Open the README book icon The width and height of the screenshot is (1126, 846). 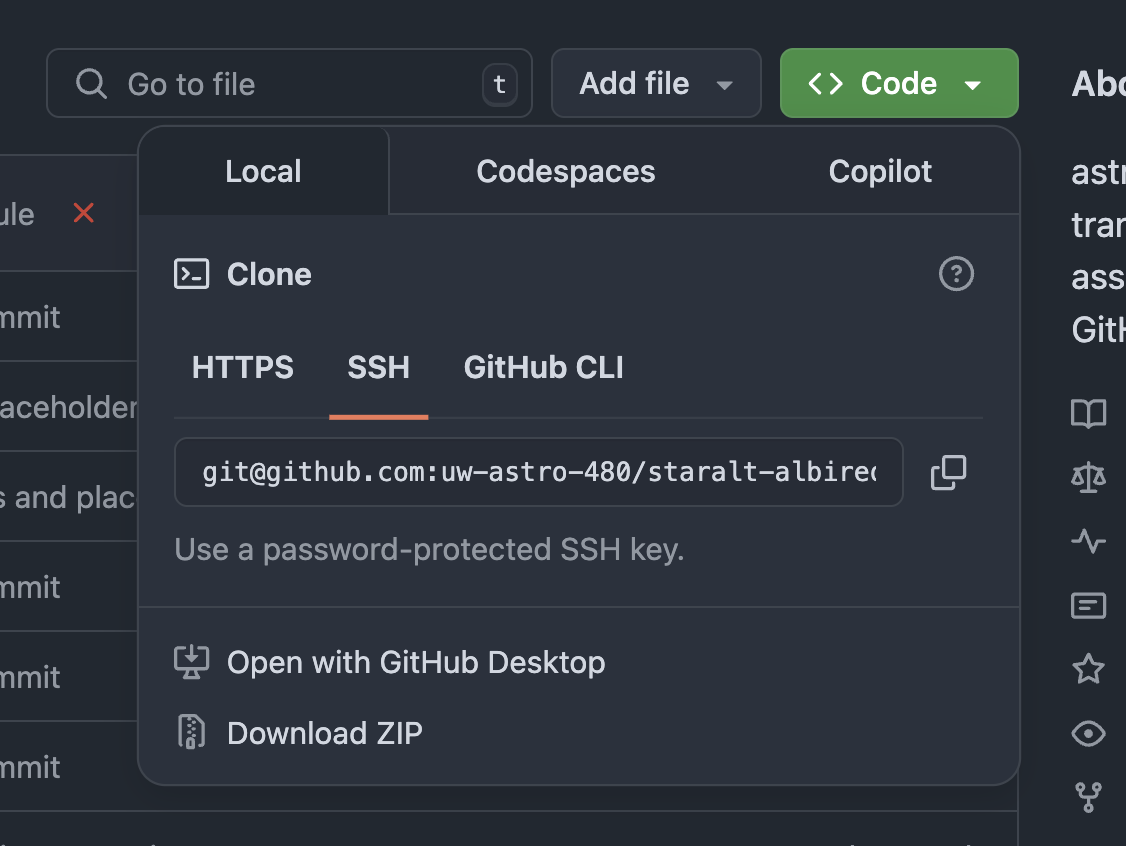(1088, 415)
